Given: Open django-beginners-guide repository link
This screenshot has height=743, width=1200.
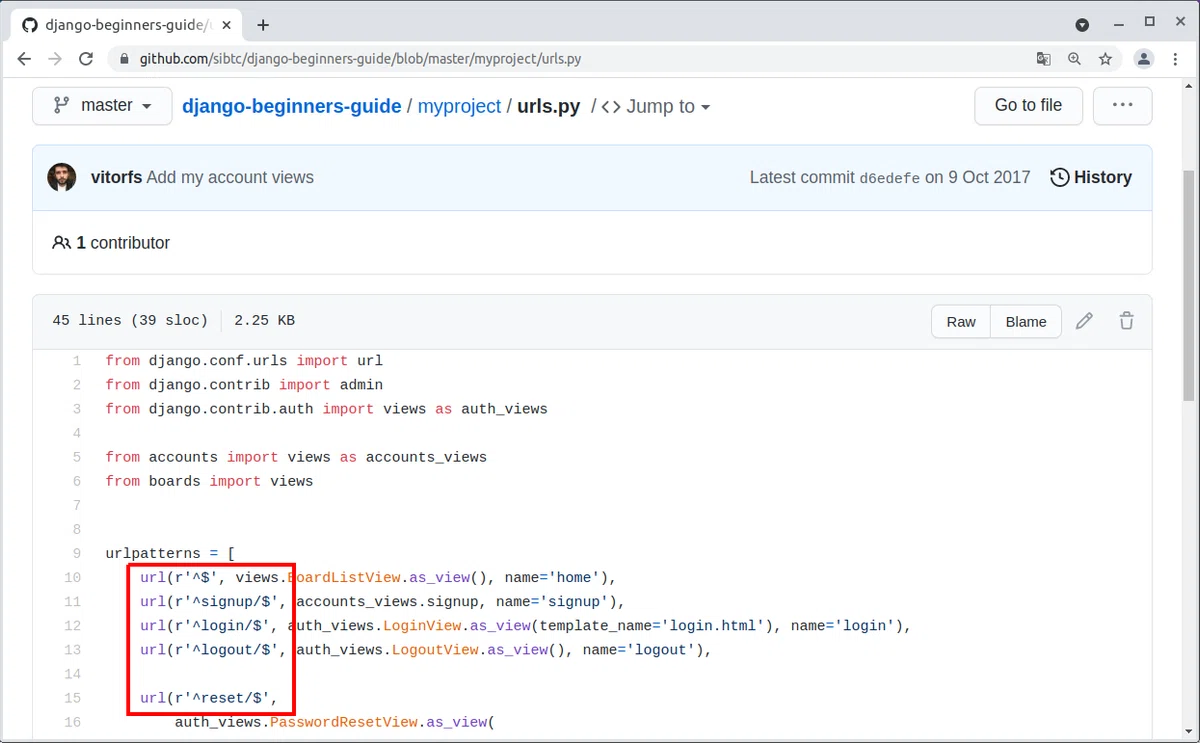Looking at the screenshot, I should 291,106.
